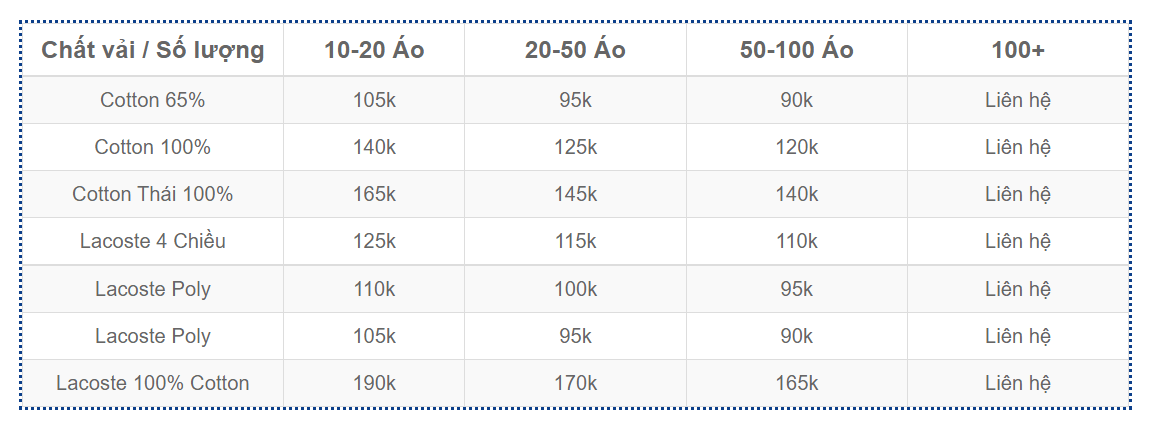Select the 120k price for Cotton 100%
The width and height of the screenshot is (1150, 436).
(x=796, y=147)
